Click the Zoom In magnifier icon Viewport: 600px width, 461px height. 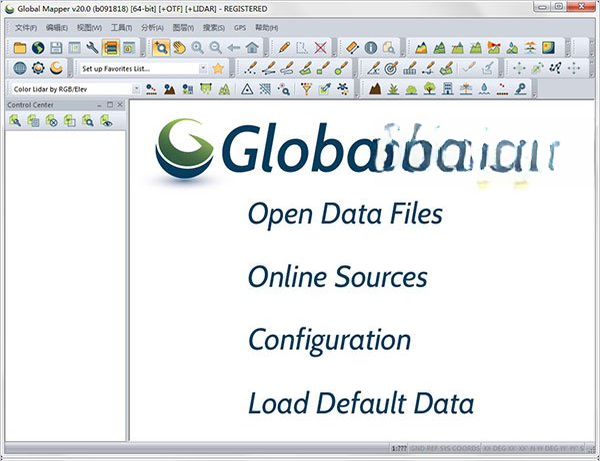[197, 48]
